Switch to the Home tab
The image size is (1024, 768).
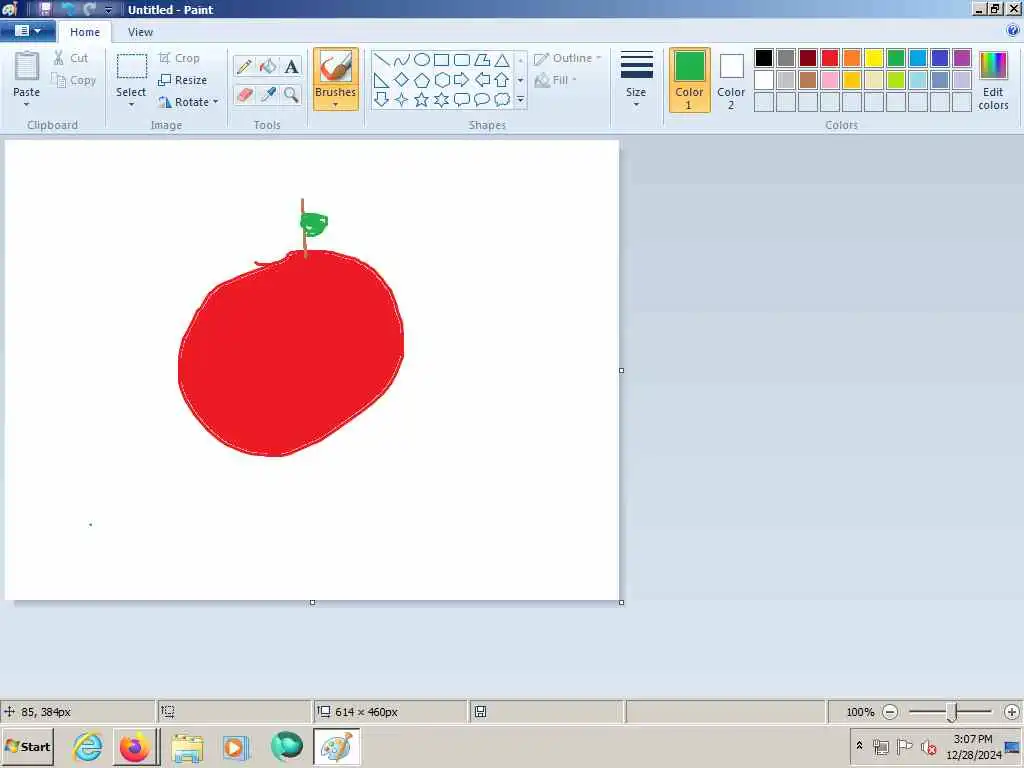point(85,32)
